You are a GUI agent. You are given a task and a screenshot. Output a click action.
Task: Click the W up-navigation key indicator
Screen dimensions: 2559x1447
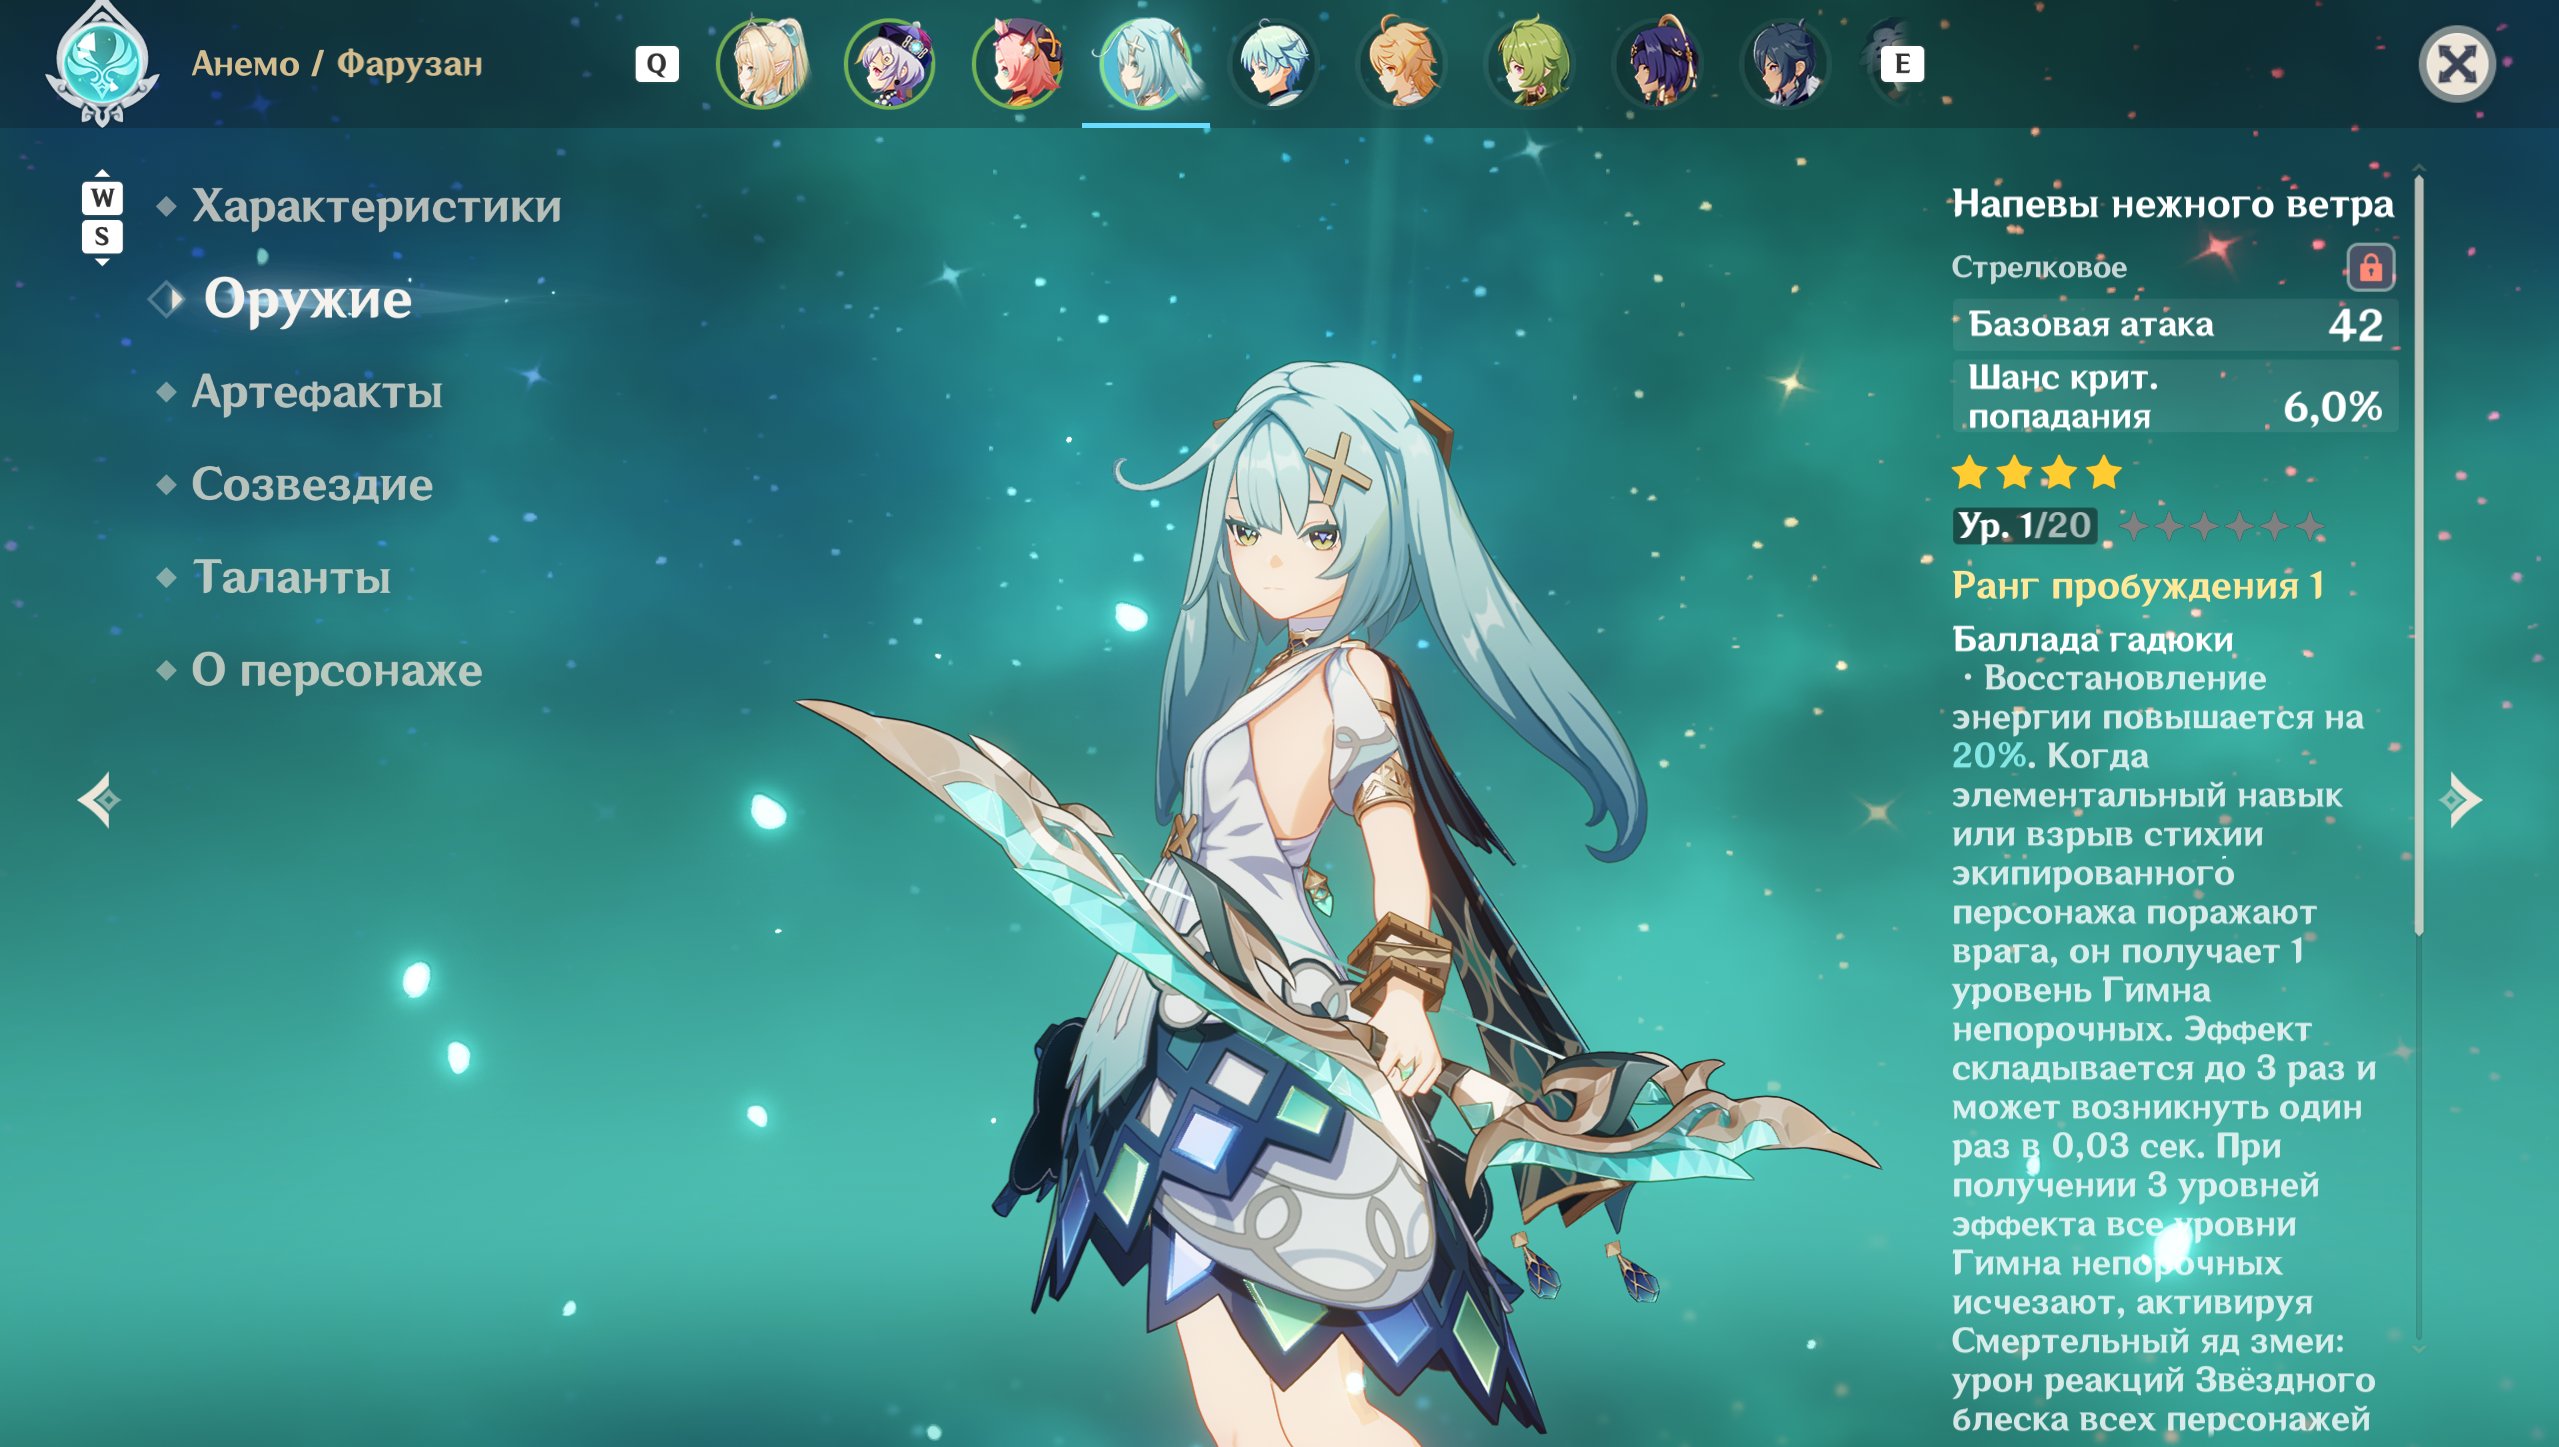(102, 197)
